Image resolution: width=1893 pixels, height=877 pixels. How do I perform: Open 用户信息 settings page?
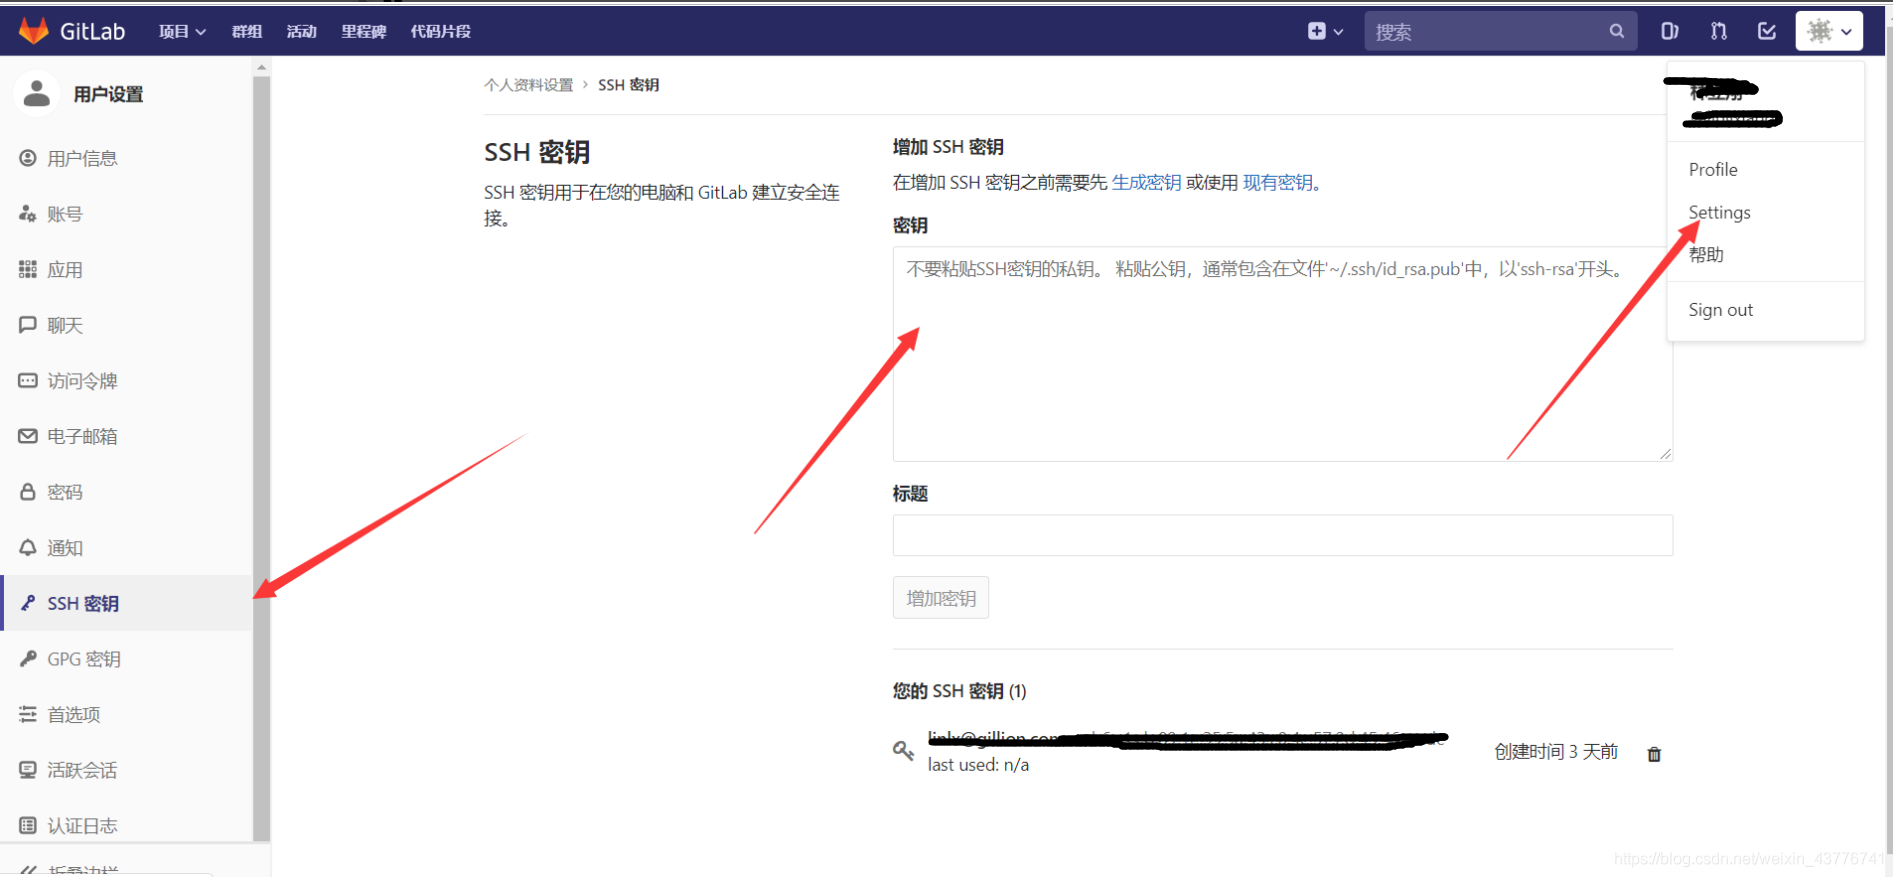pyautogui.click(x=82, y=158)
